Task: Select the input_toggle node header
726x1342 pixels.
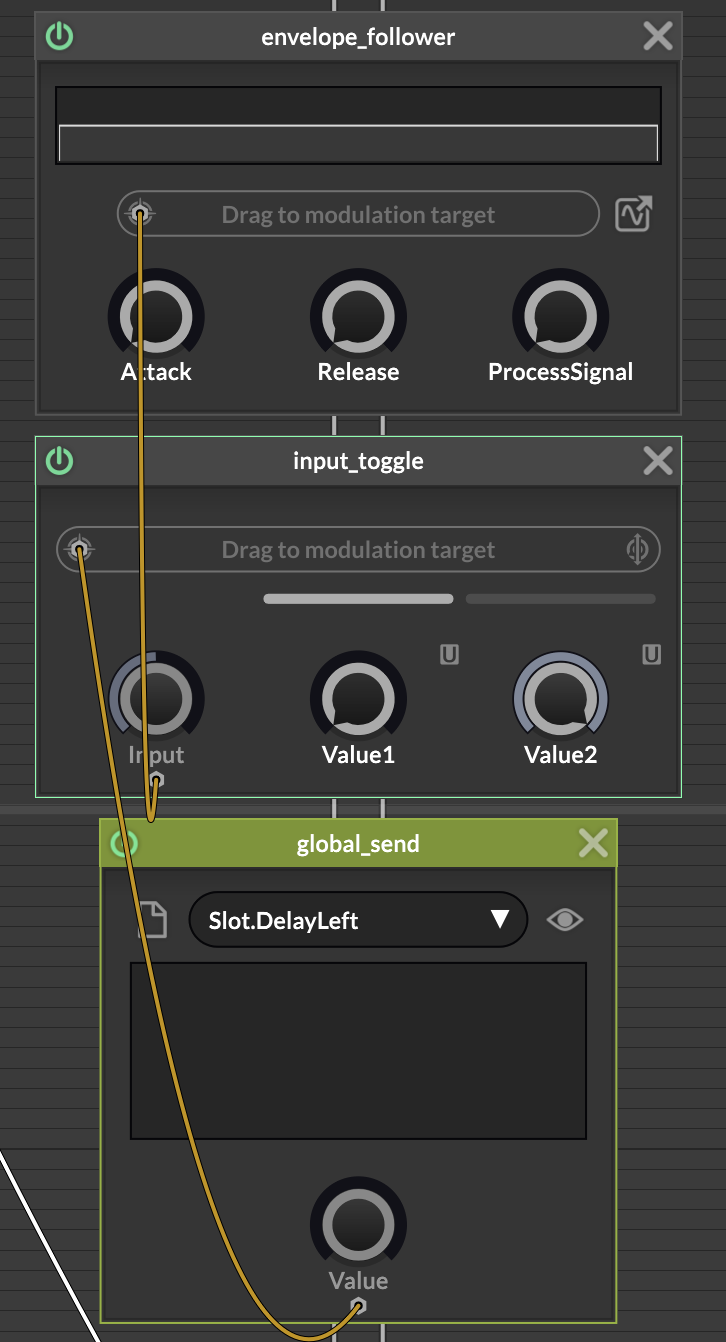Action: (x=358, y=461)
